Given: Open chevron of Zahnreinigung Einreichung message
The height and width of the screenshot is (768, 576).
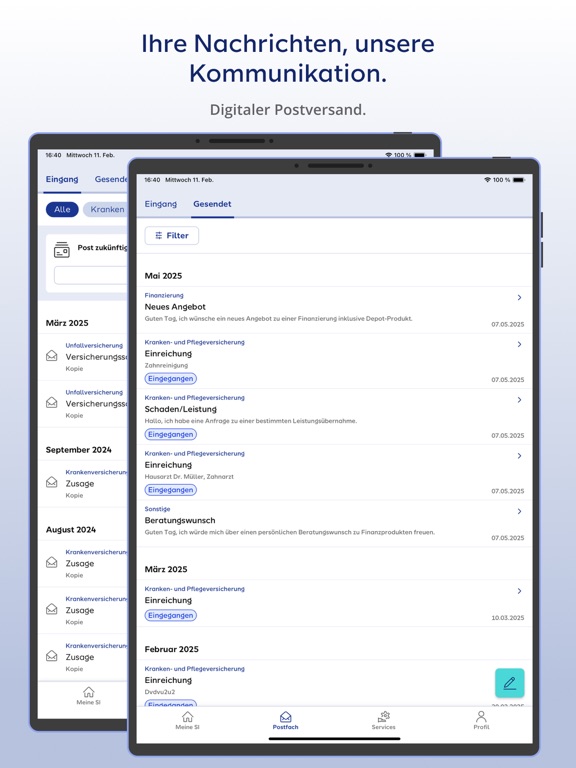Looking at the screenshot, I should pos(519,344).
